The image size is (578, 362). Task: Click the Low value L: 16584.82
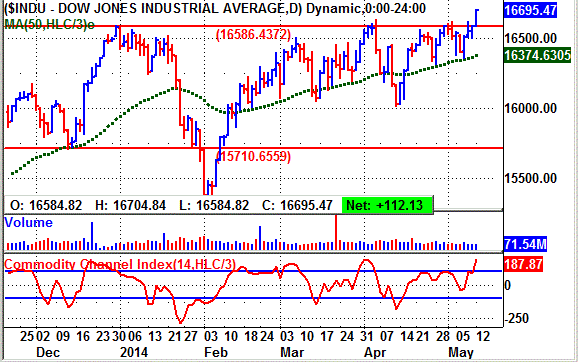214,205
